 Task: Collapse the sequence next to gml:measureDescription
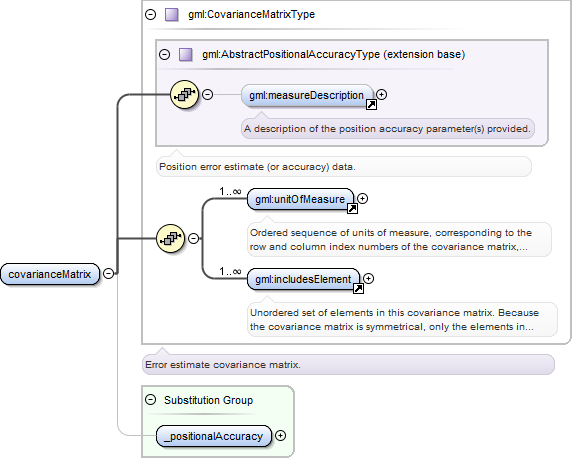coord(208,95)
